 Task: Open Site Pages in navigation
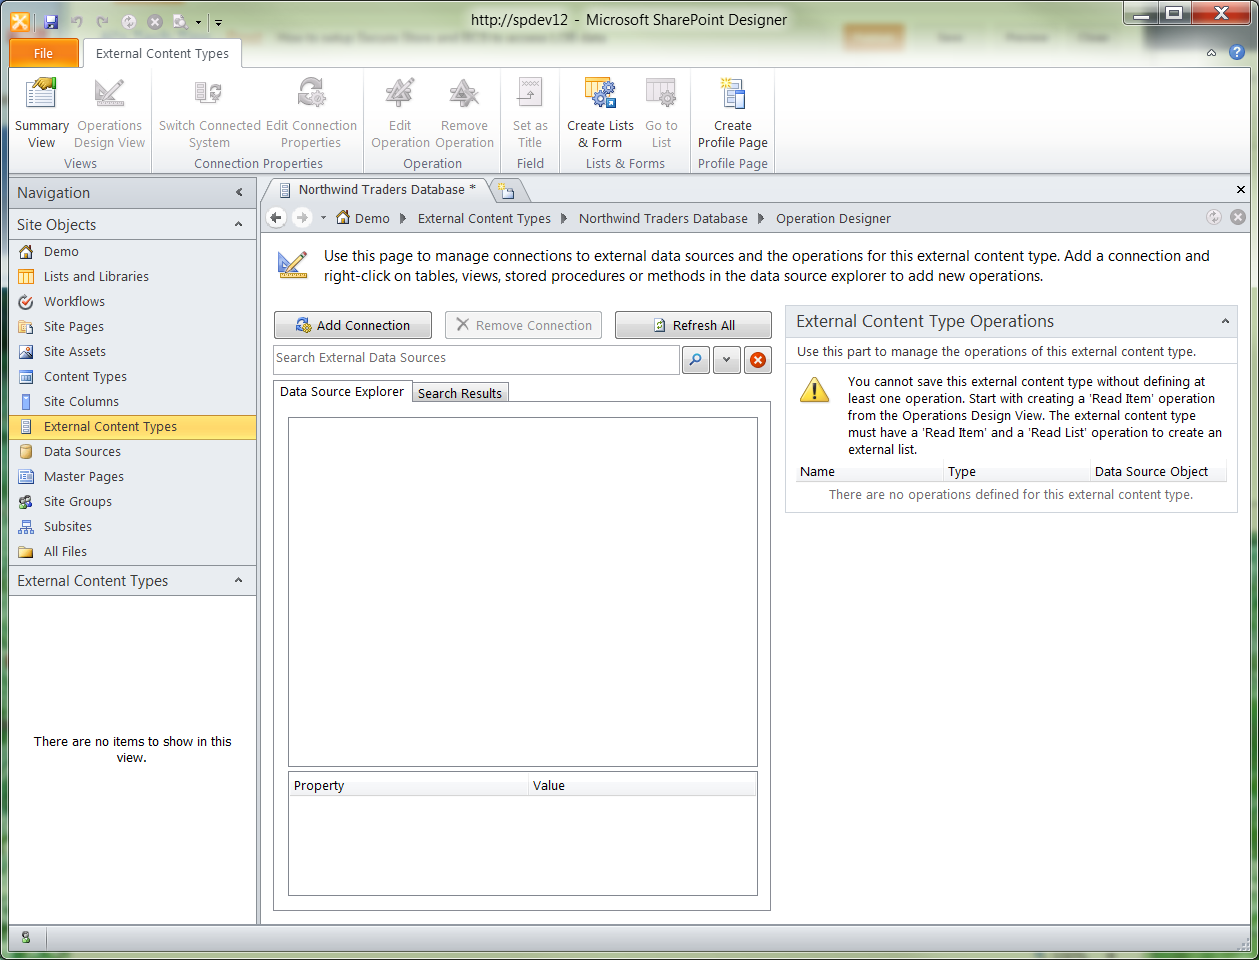point(132,326)
